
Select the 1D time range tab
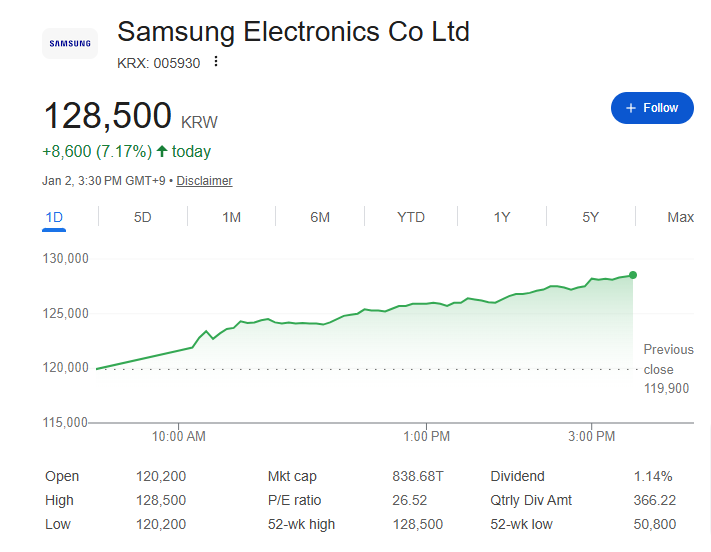pyautogui.click(x=54, y=217)
